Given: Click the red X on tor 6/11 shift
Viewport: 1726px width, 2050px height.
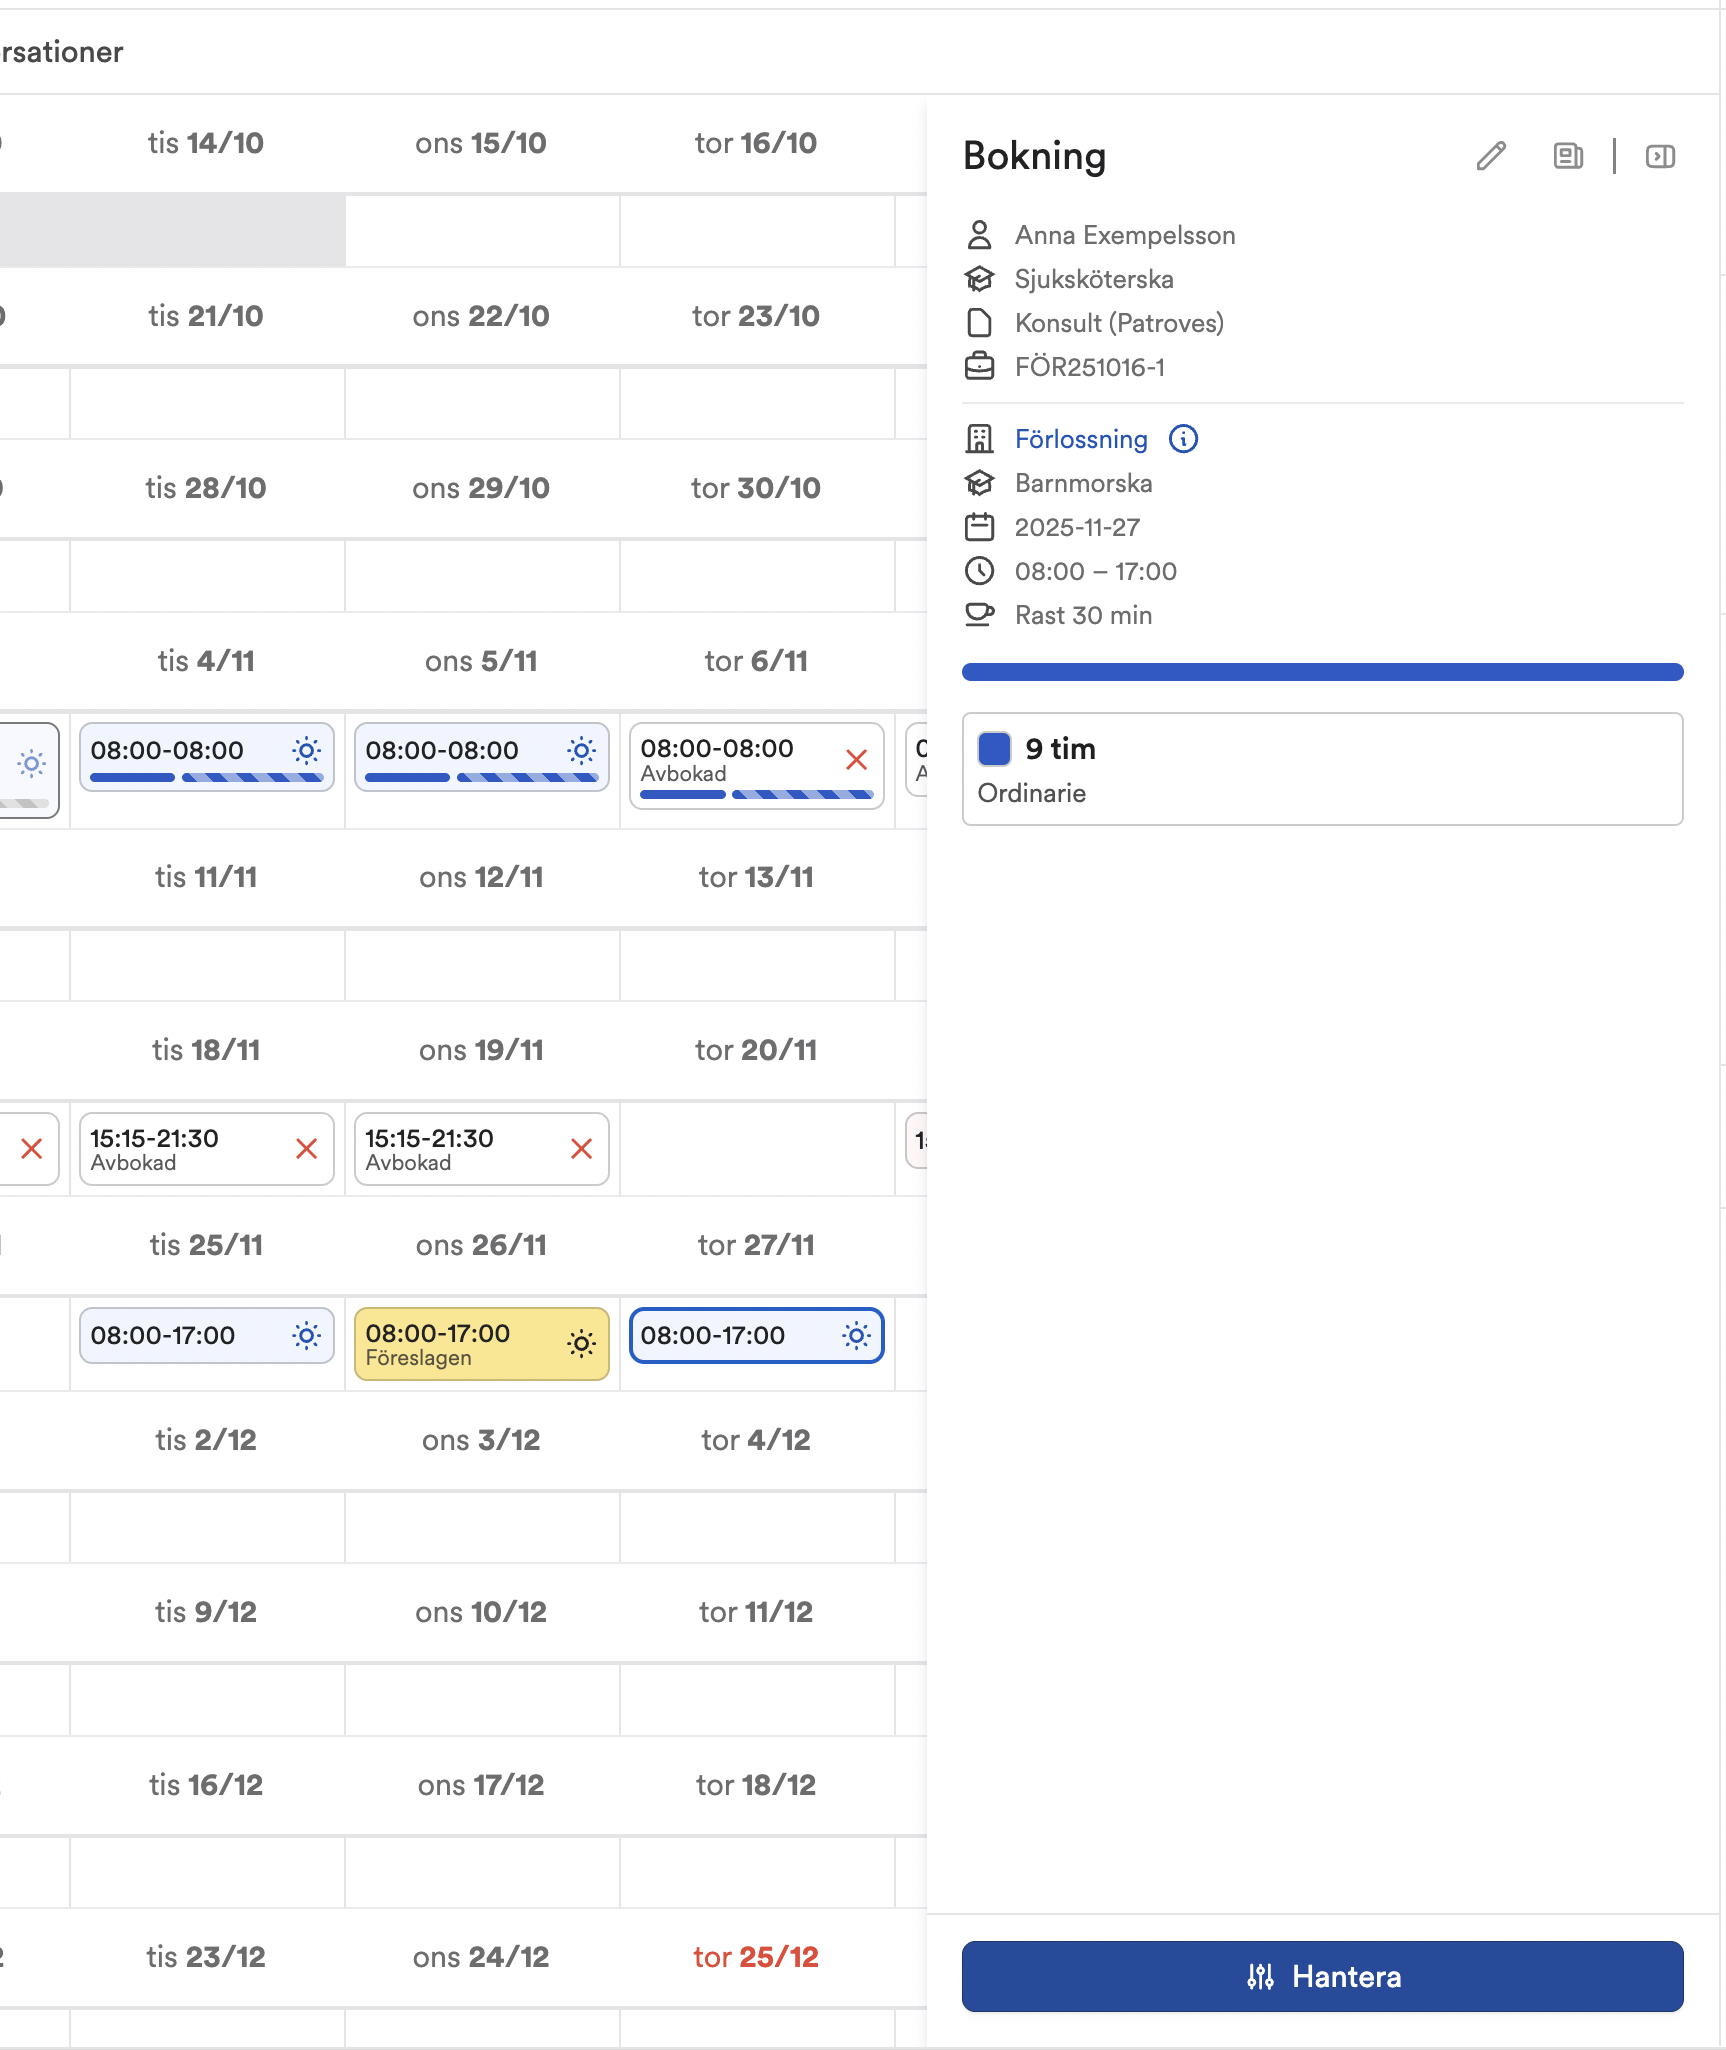Looking at the screenshot, I should 856,760.
